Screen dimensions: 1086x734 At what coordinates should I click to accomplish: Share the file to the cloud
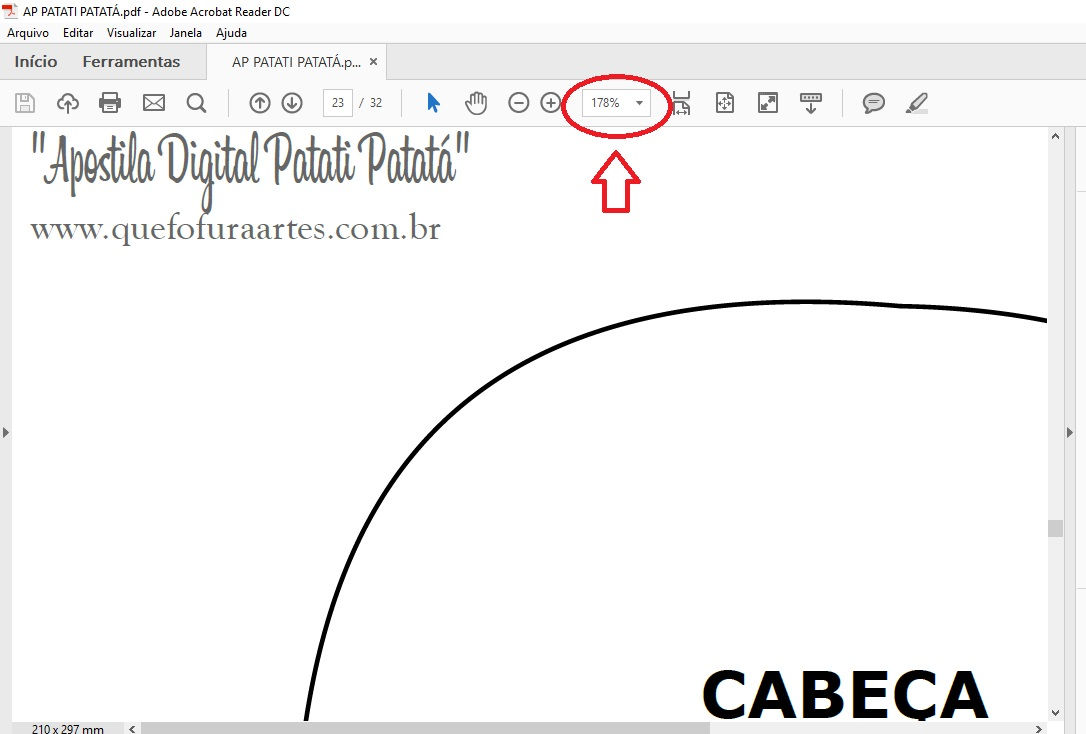[x=67, y=102]
